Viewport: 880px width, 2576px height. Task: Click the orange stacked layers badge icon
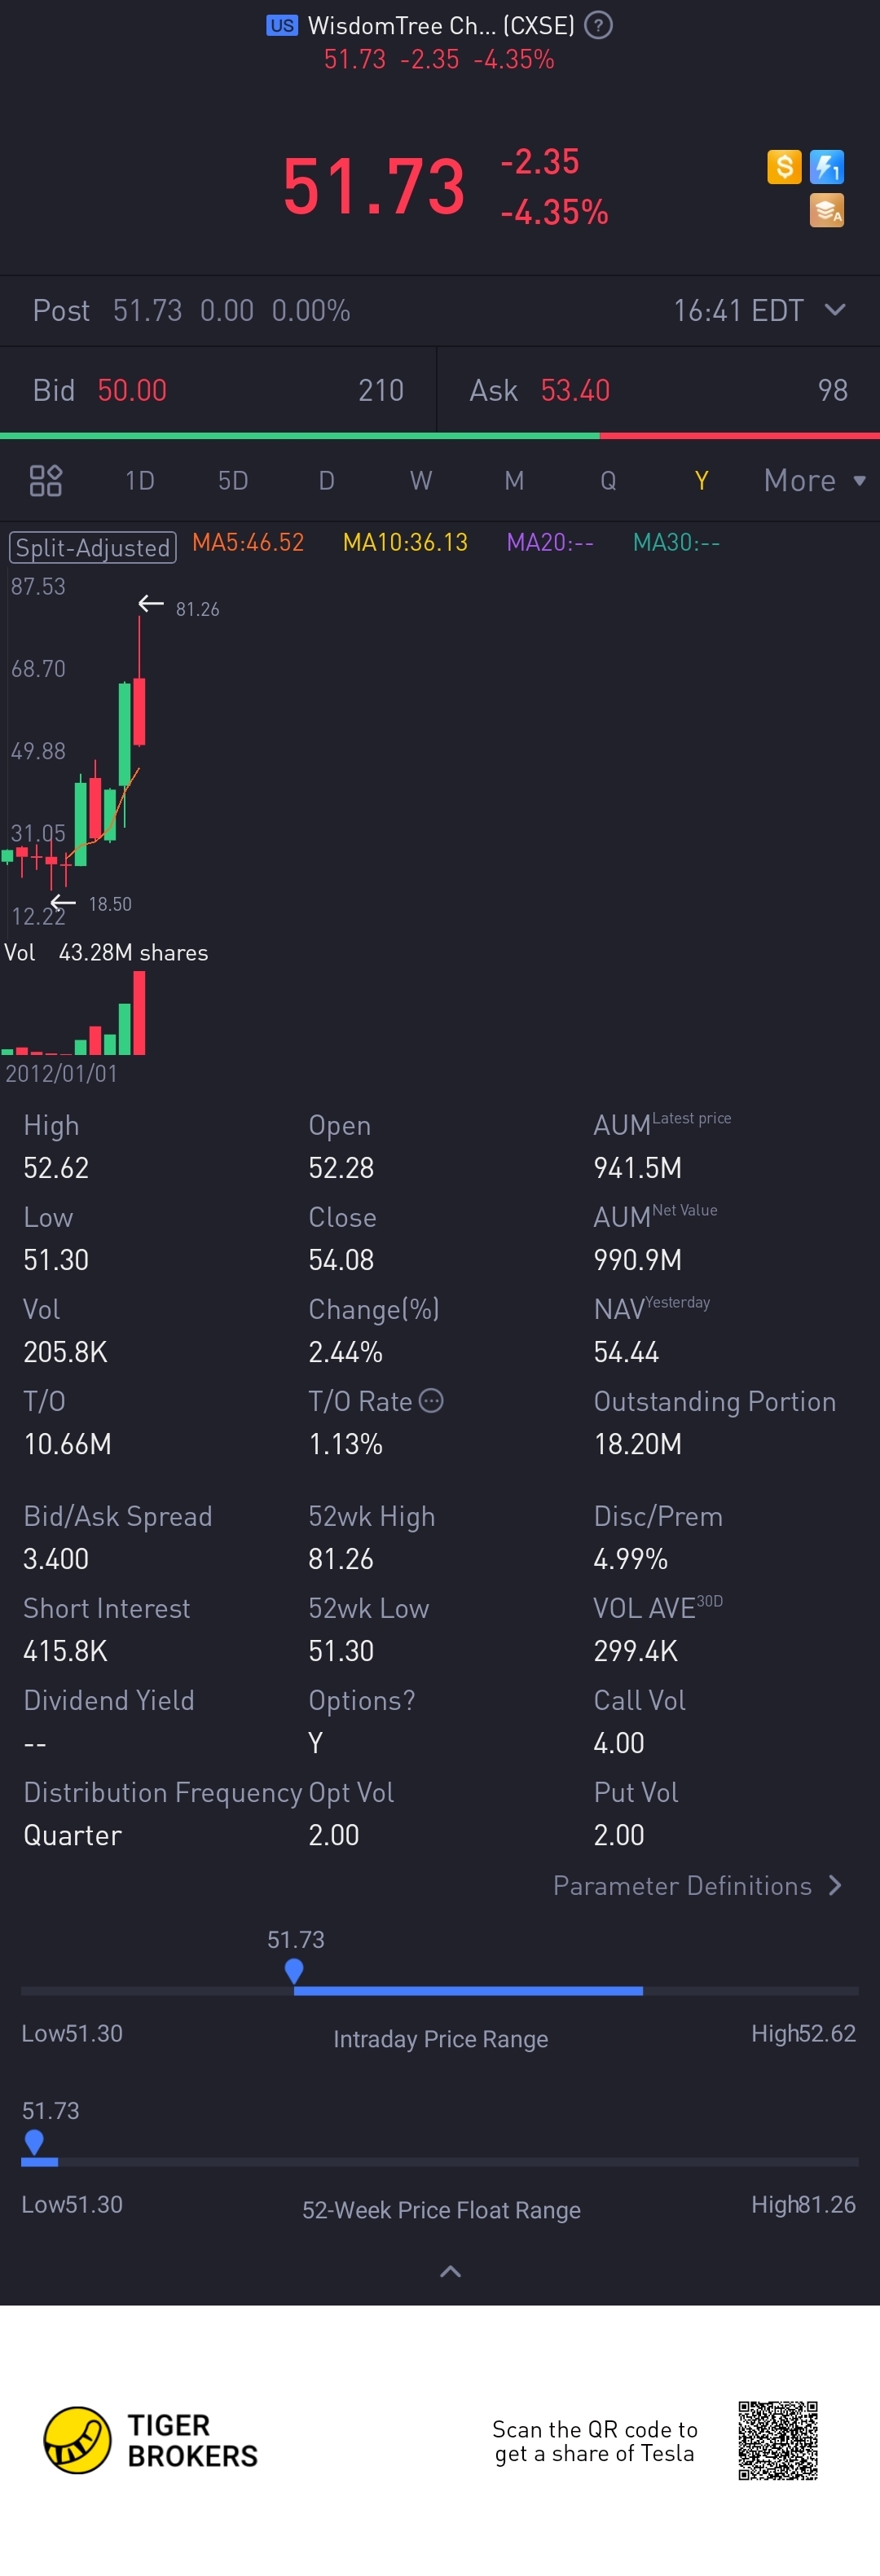tap(827, 211)
